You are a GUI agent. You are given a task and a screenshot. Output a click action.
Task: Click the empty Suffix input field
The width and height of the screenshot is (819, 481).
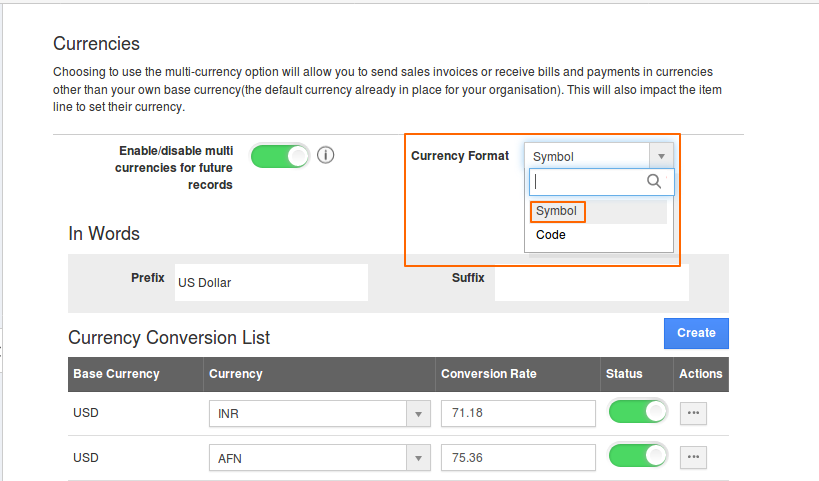click(x=591, y=283)
